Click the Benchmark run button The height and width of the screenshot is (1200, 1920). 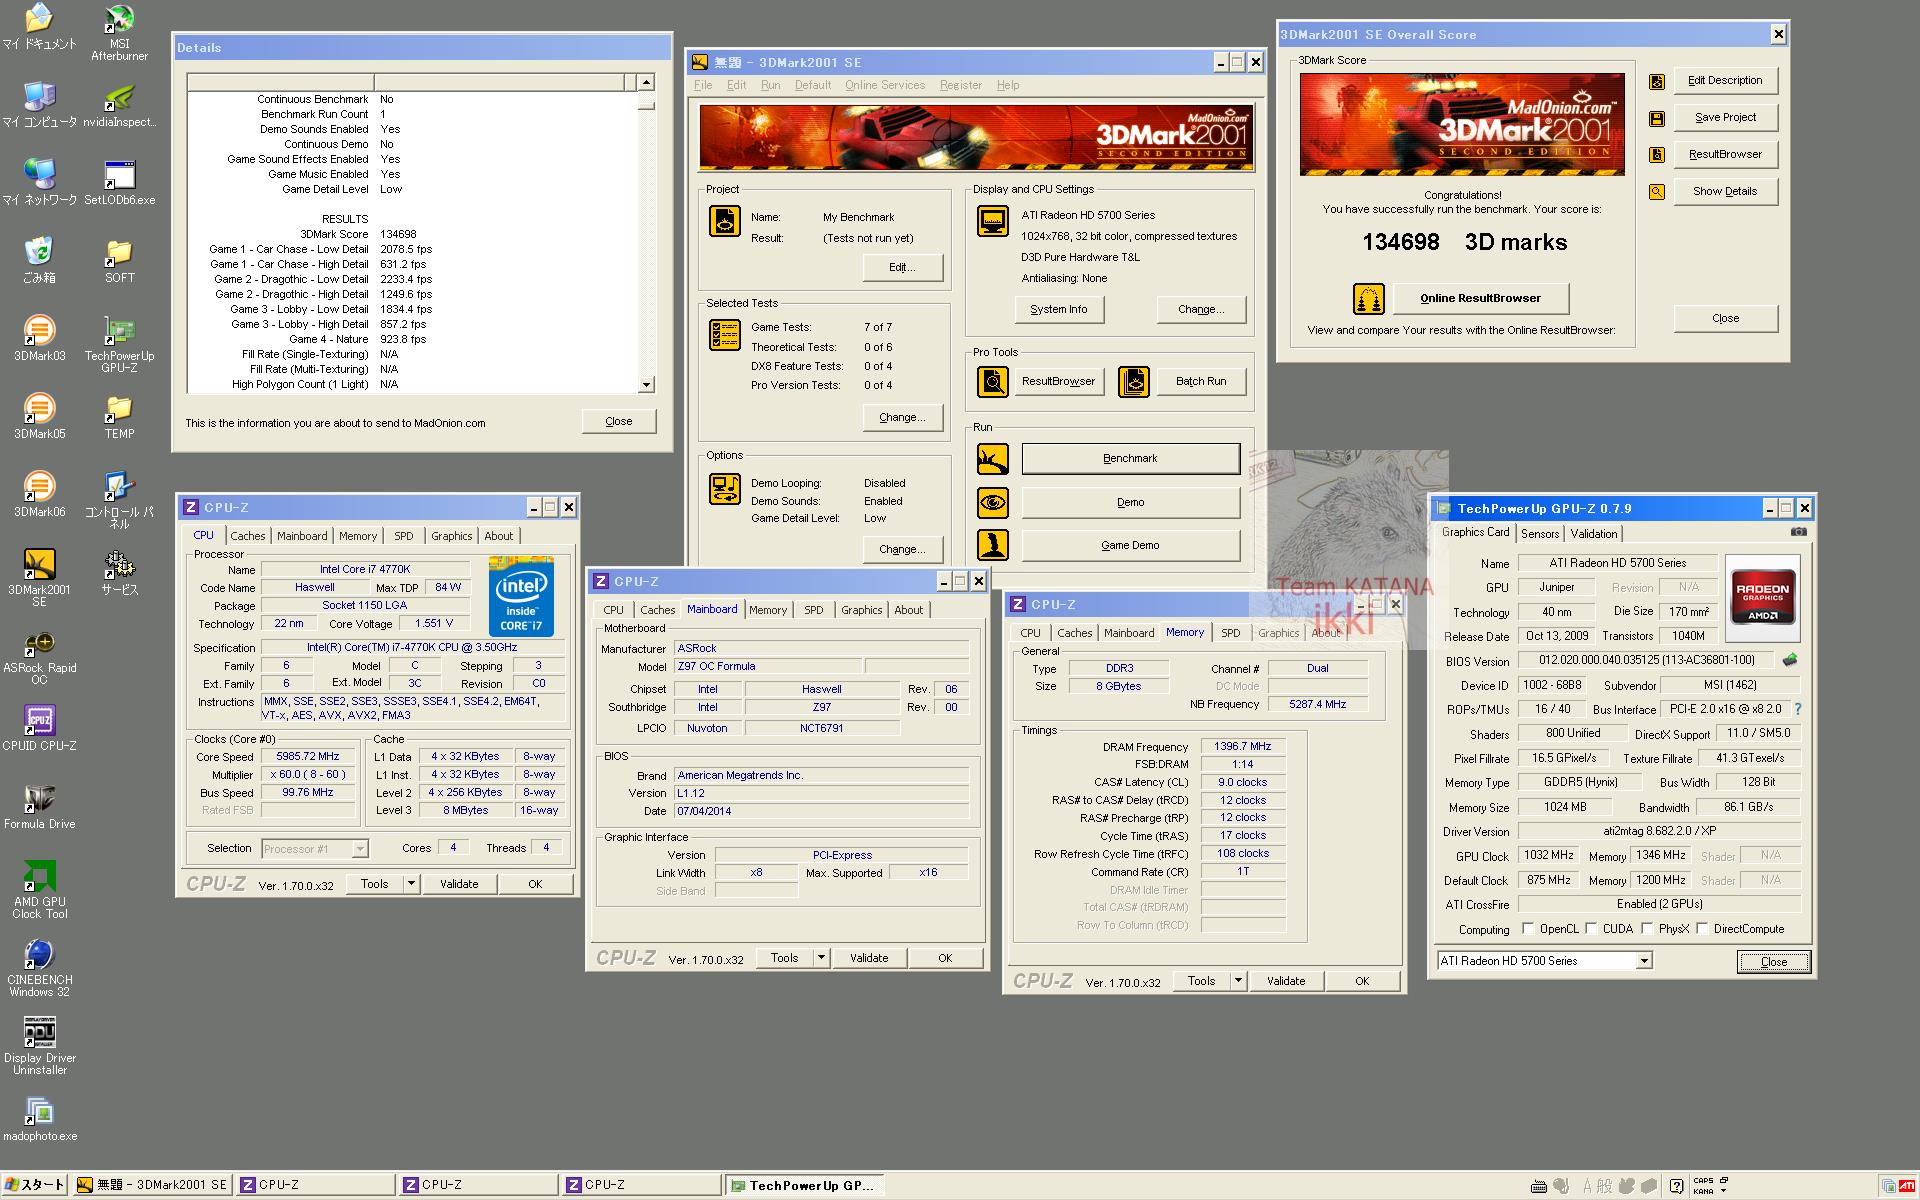[x=1130, y=459]
